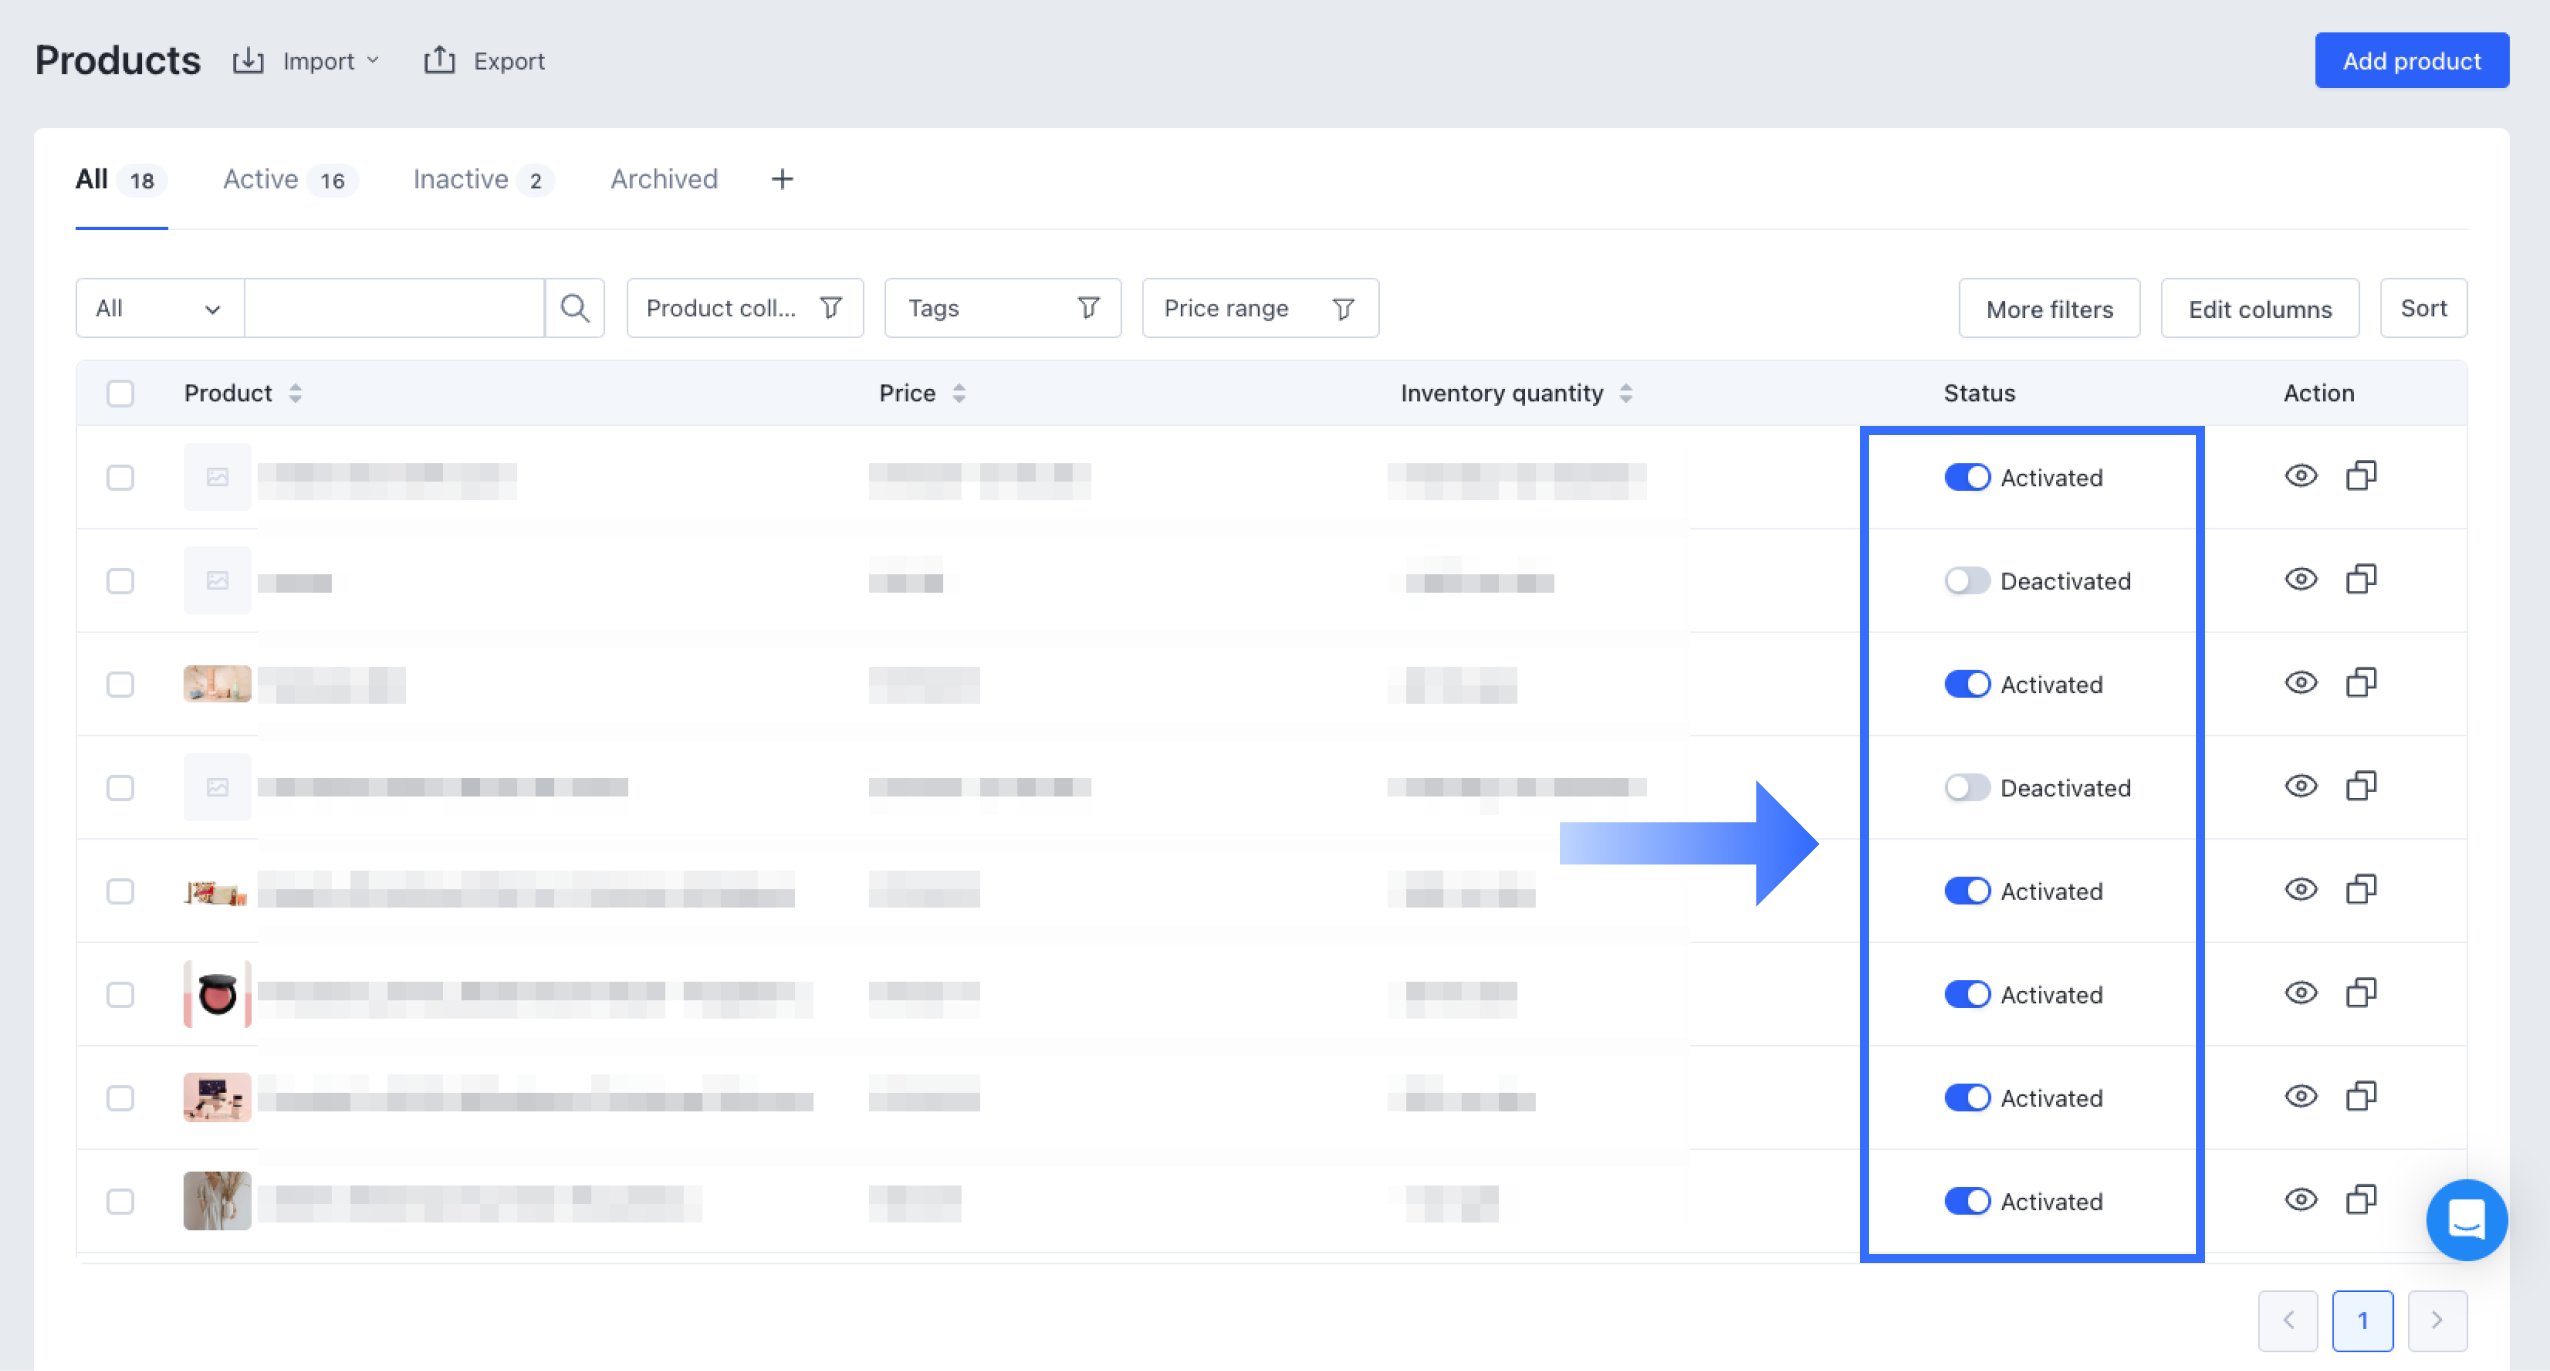Image resolution: width=2550 pixels, height=1371 pixels.
Task: Open More filters
Action: [2048, 309]
